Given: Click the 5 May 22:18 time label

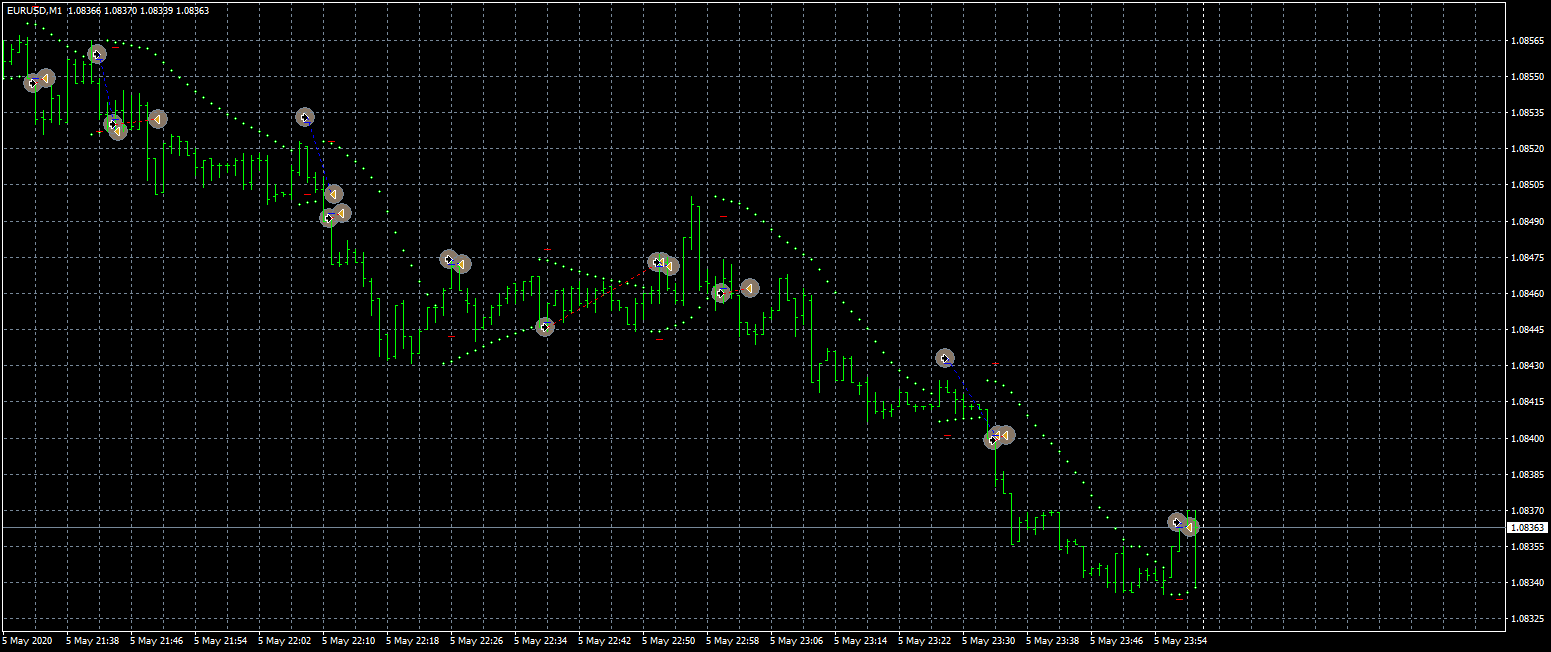Looking at the screenshot, I should point(413,640).
